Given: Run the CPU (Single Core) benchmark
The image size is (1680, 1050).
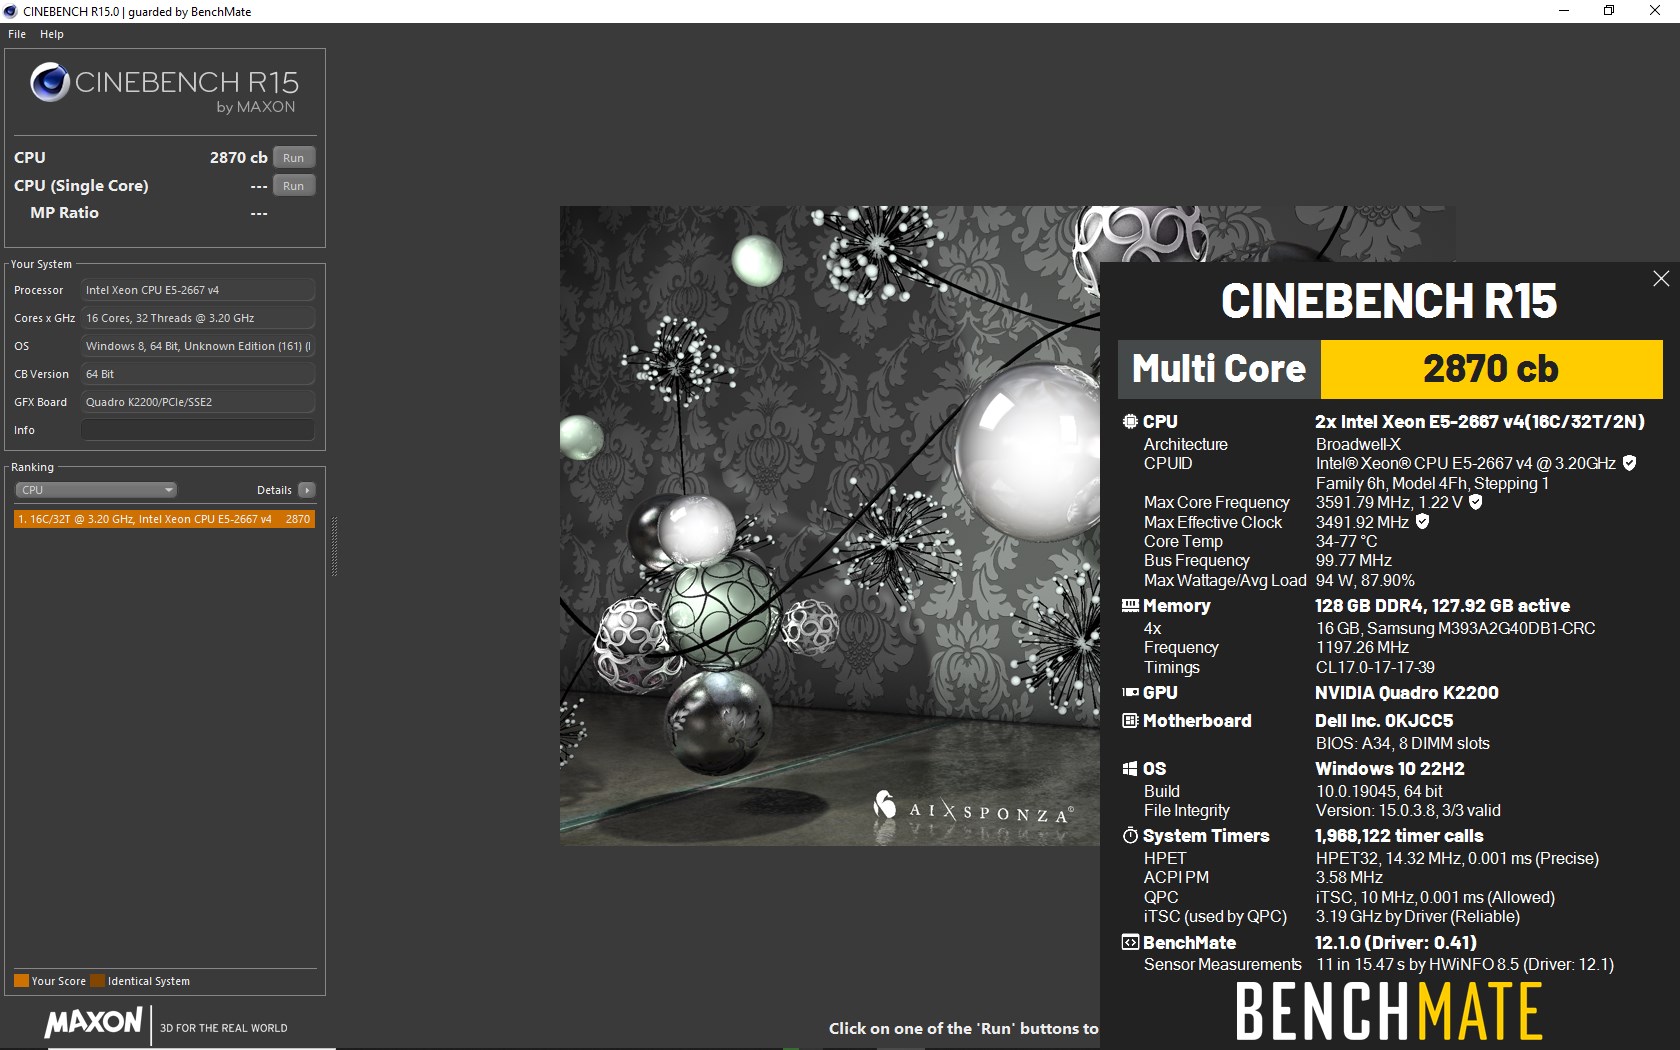Looking at the screenshot, I should coord(293,186).
